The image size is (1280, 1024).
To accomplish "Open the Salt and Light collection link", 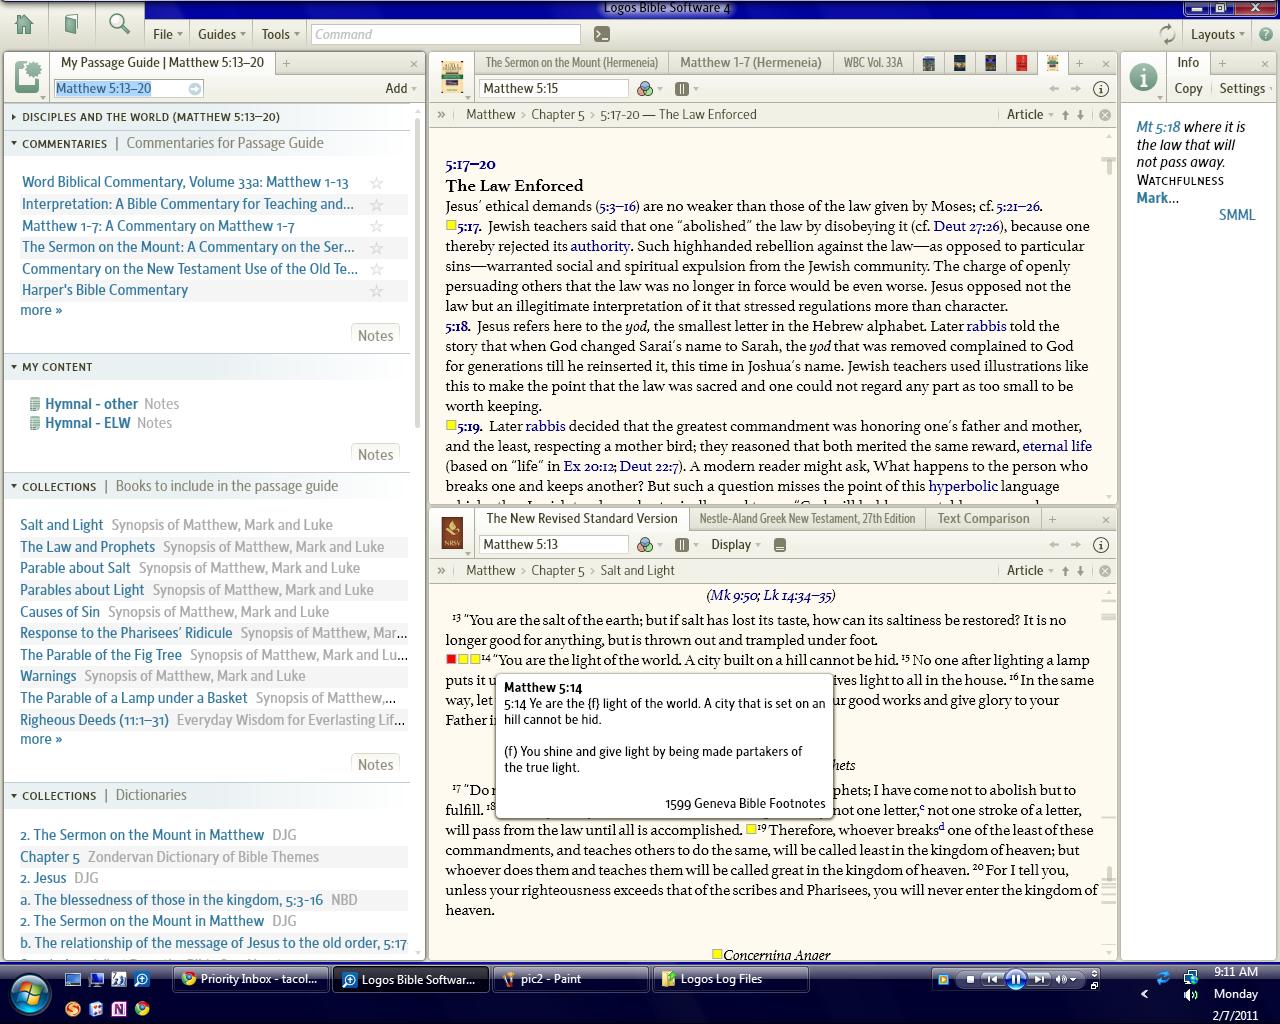I will 61,525.
